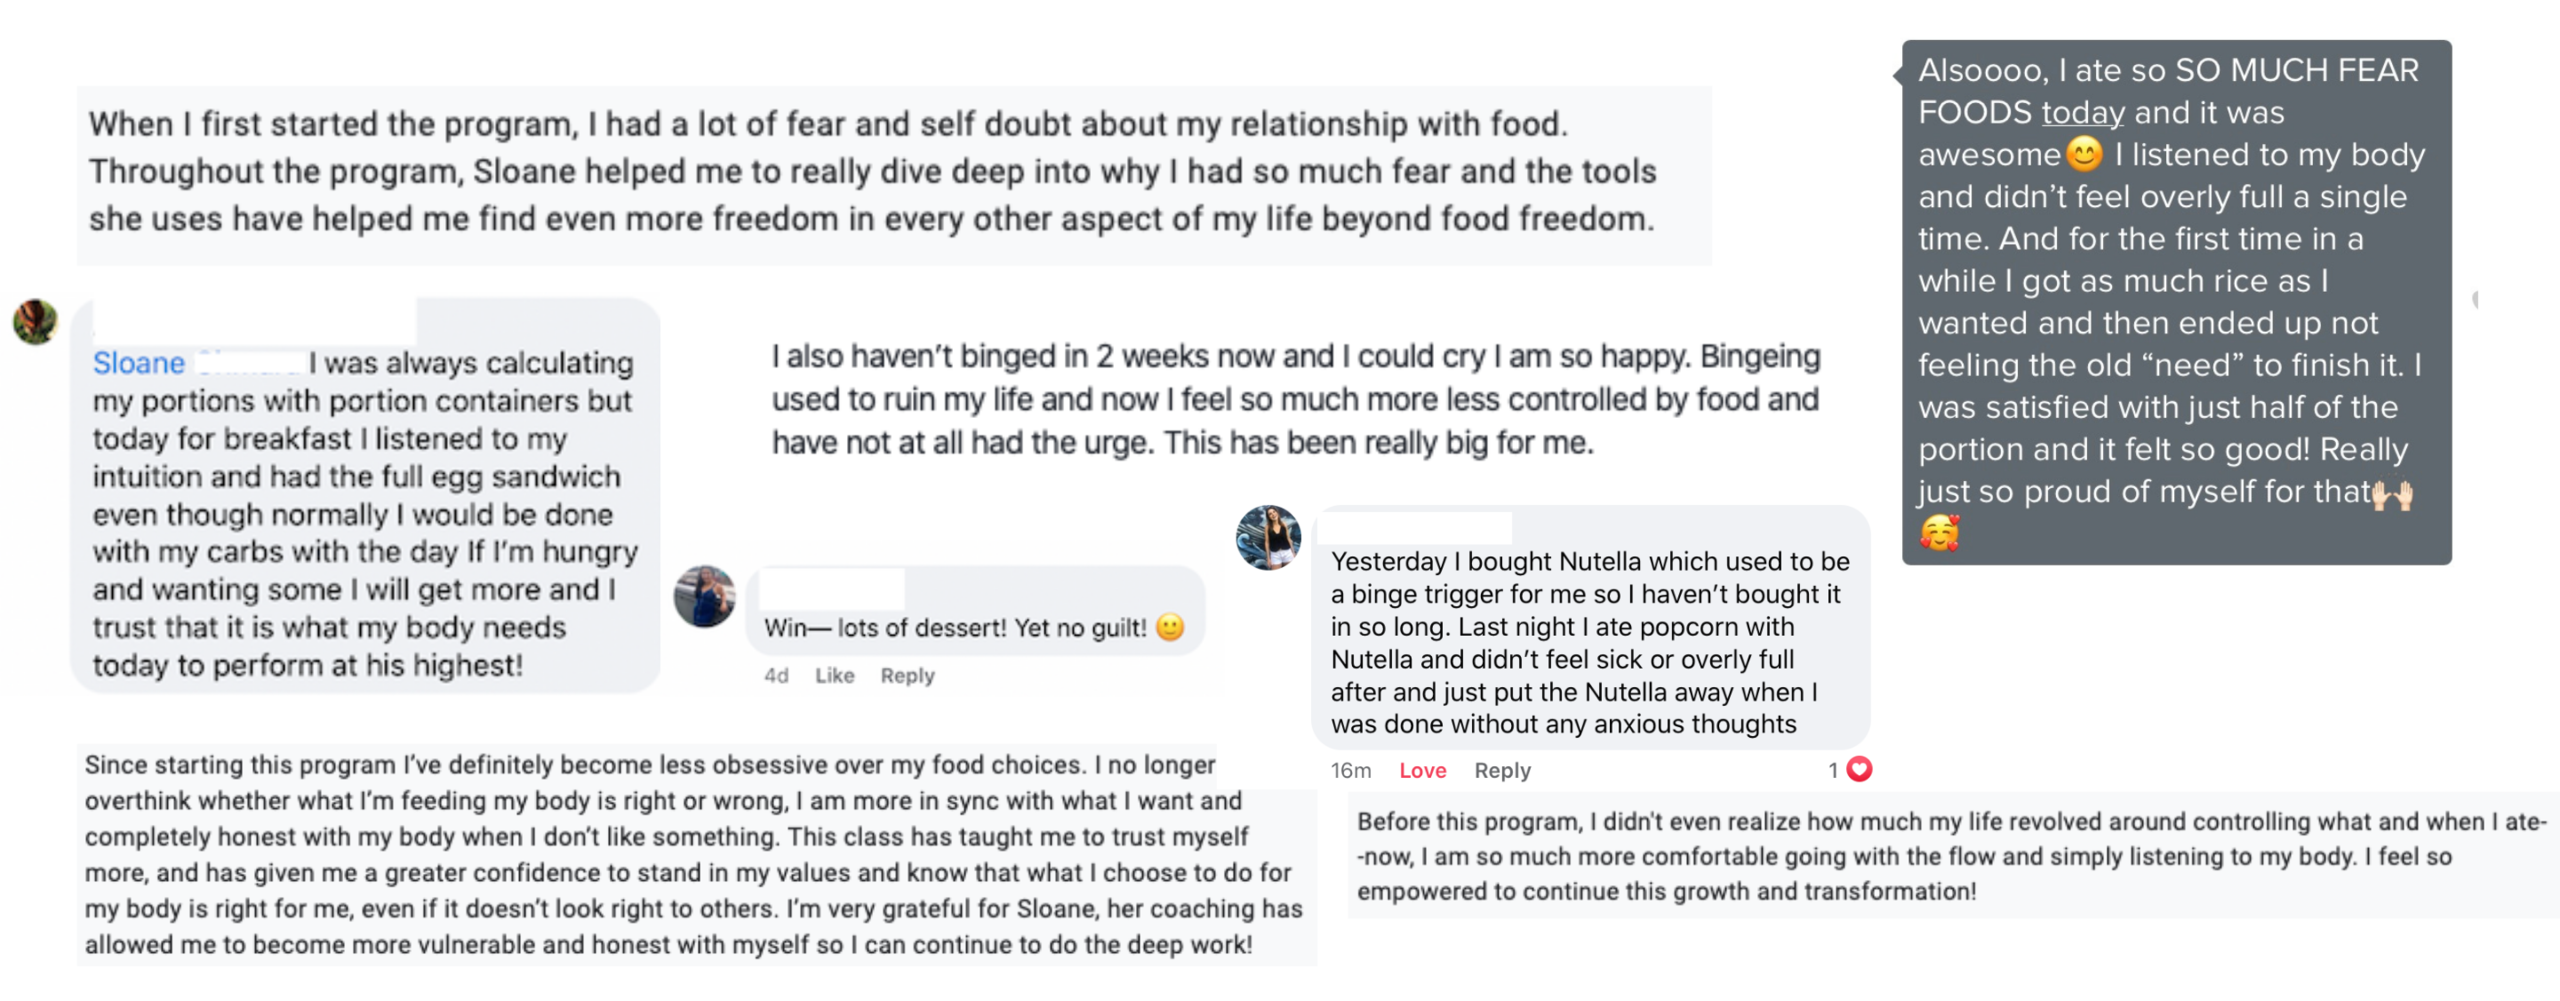Screen dimensions: 2560x1001
Task: Click the blue Sloane name link
Action: (139, 363)
